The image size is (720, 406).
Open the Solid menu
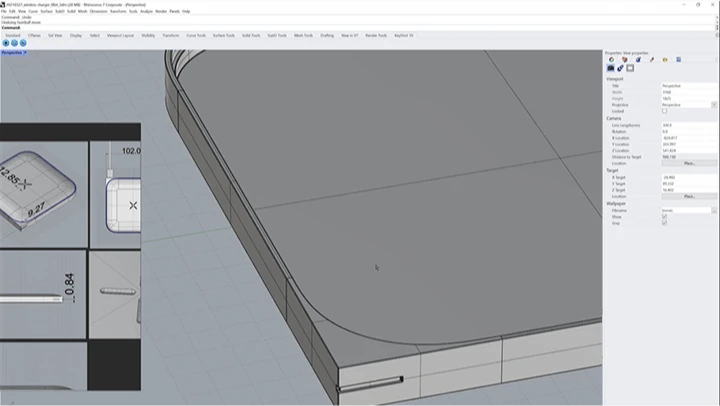71,11
